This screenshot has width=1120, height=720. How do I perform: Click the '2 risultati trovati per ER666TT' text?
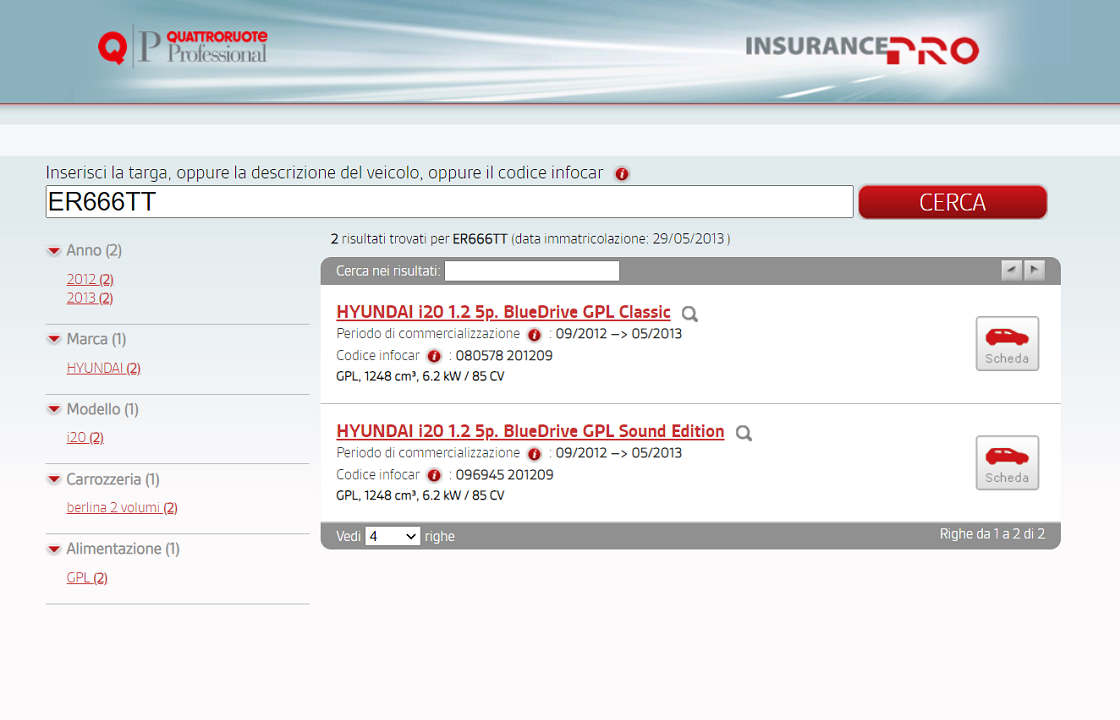pyautogui.click(x=419, y=239)
